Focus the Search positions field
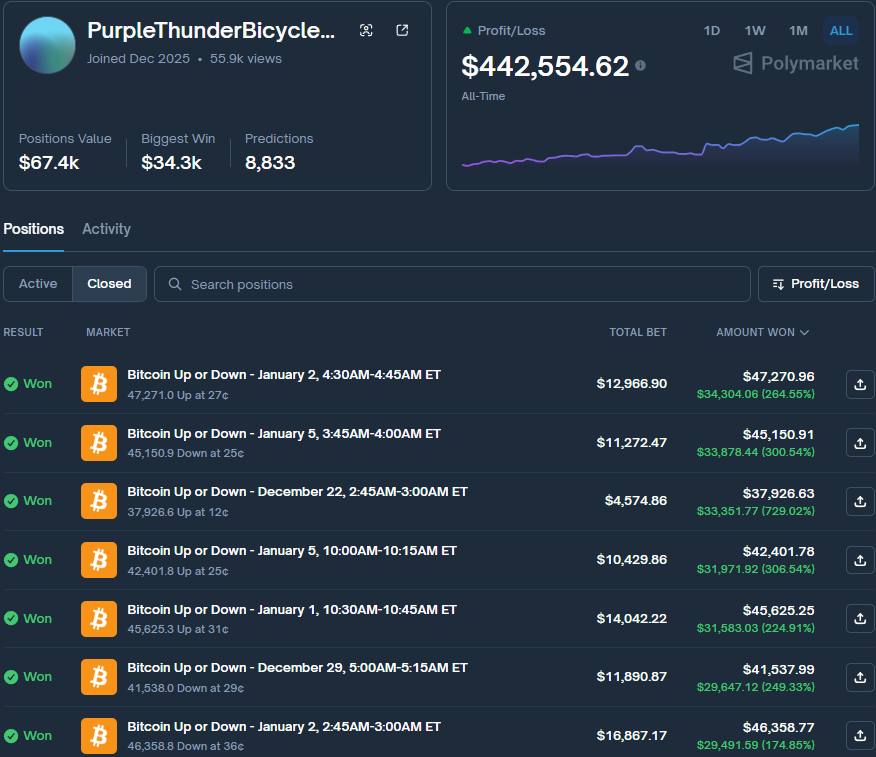The height and width of the screenshot is (757, 876). (x=452, y=284)
